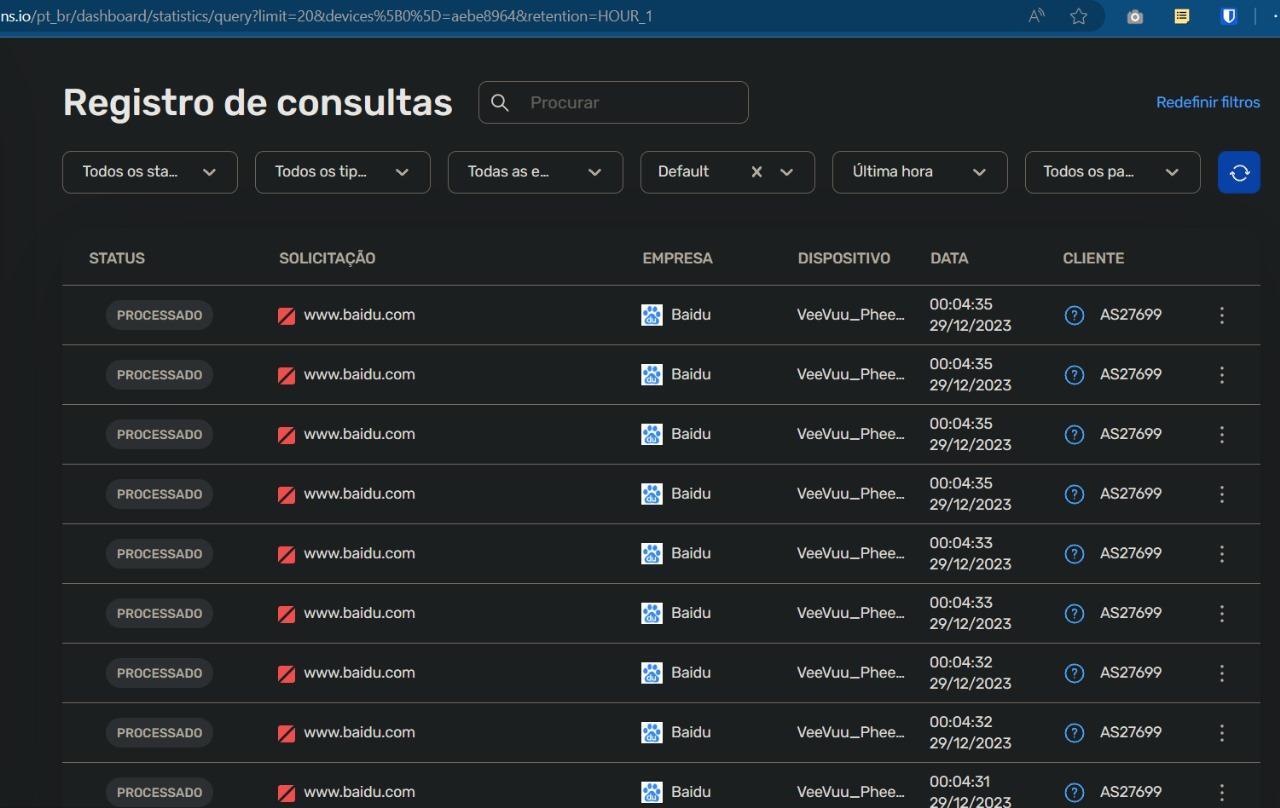Clear the Default device filter with the X
This screenshot has width=1280, height=808.
pyautogui.click(x=757, y=172)
